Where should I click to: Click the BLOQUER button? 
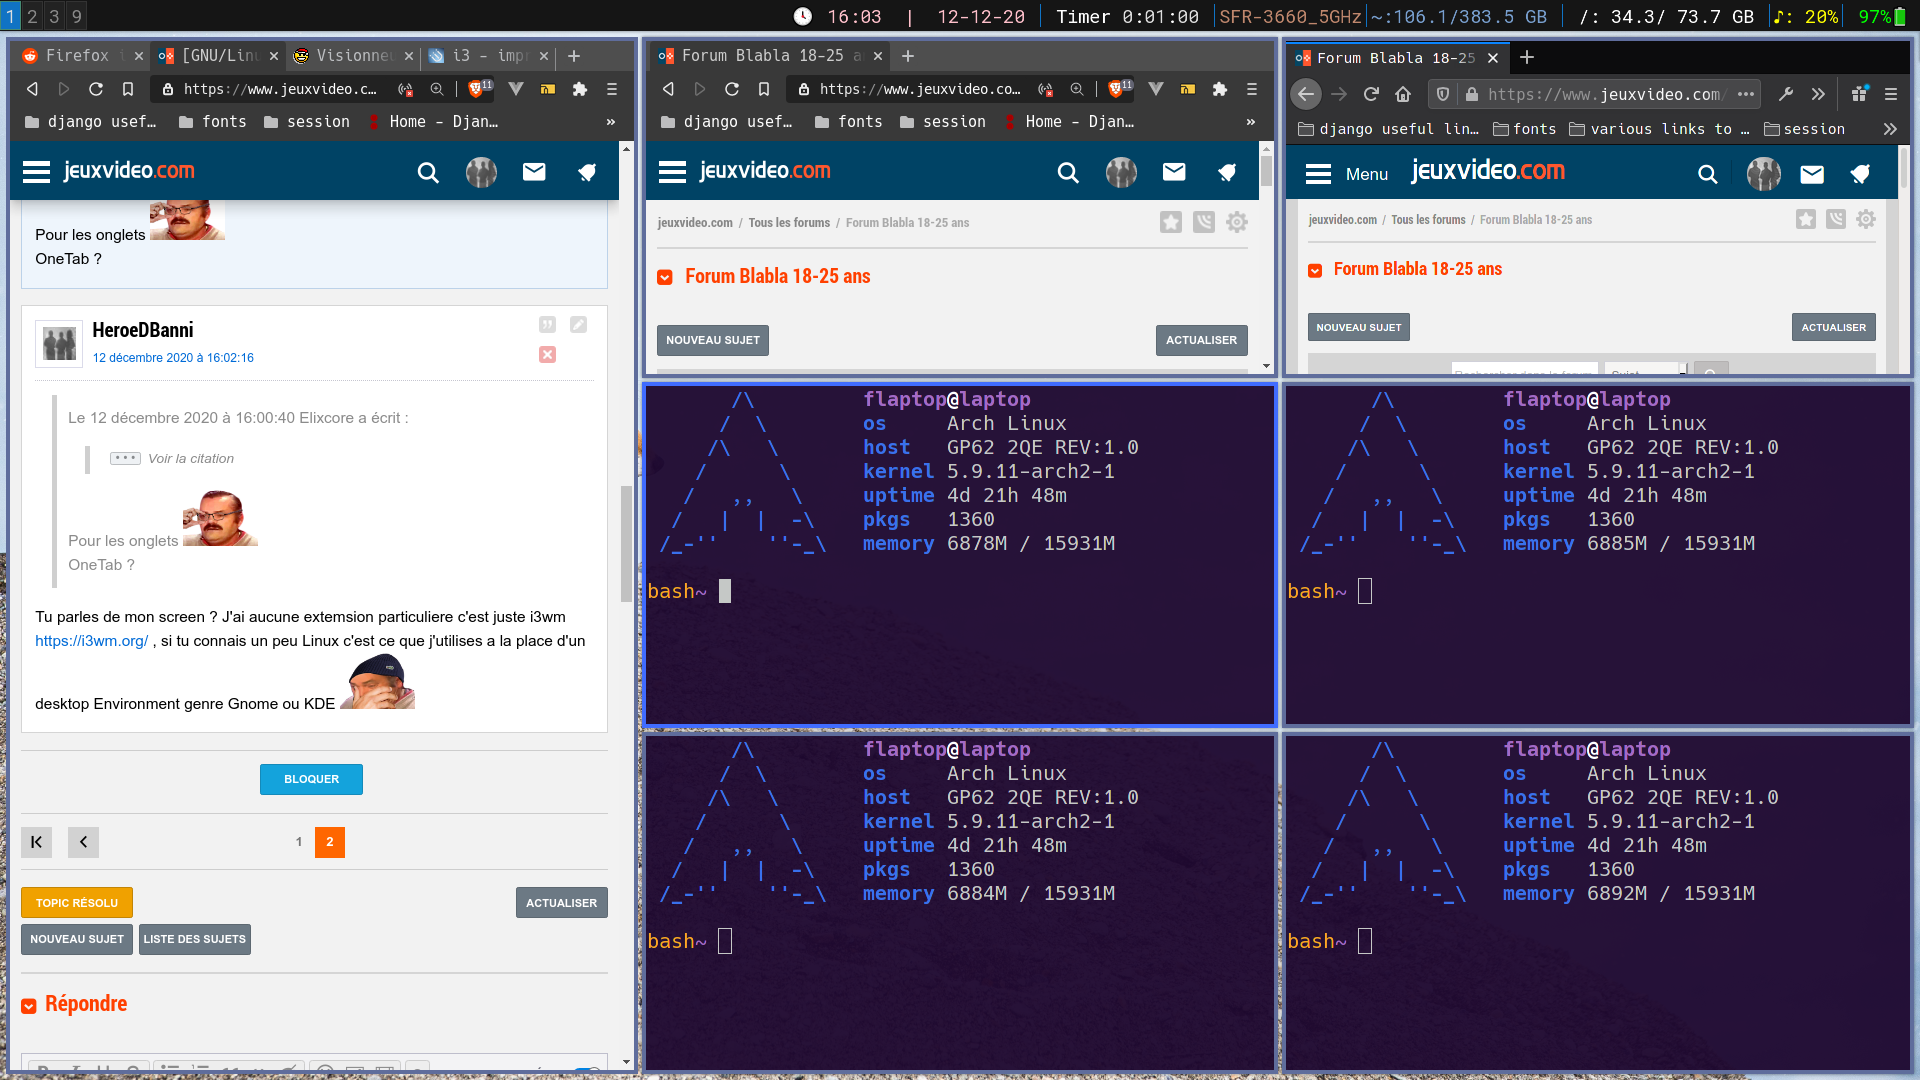[x=311, y=779]
